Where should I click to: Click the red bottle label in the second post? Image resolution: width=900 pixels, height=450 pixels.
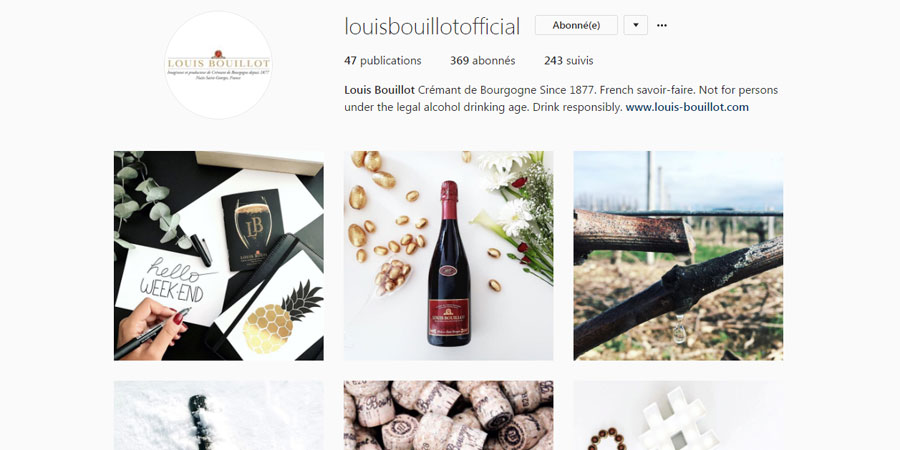448,316
